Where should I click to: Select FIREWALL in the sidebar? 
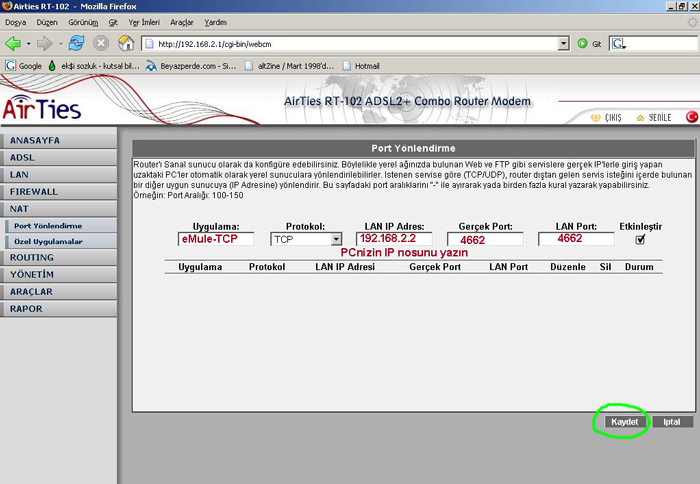click(x=58, y=192)
